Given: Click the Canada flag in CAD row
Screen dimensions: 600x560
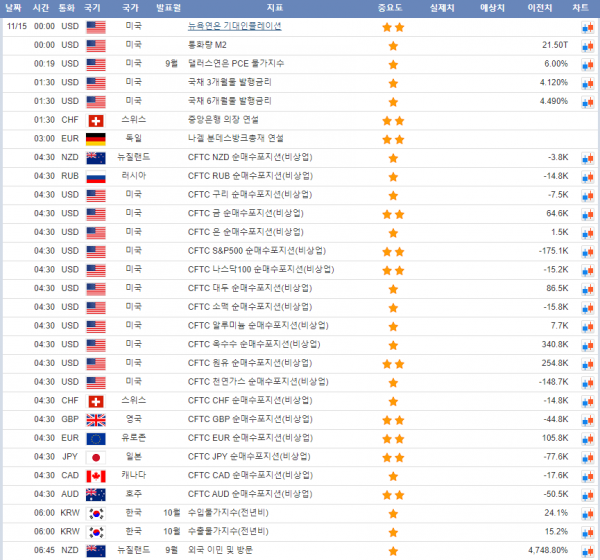Looking at the screenshot, I should click(96, 475).
